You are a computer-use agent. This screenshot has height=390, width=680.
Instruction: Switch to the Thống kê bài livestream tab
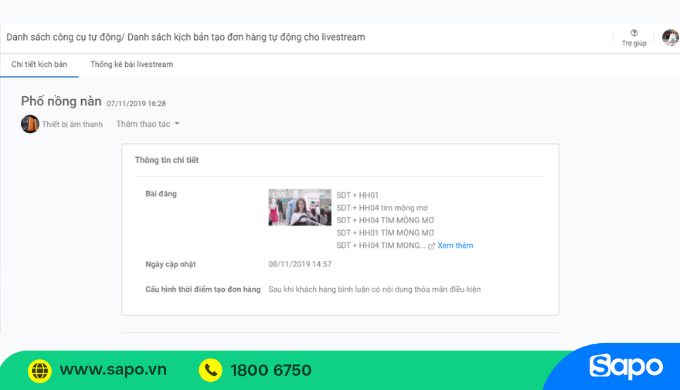coord(131,64)
